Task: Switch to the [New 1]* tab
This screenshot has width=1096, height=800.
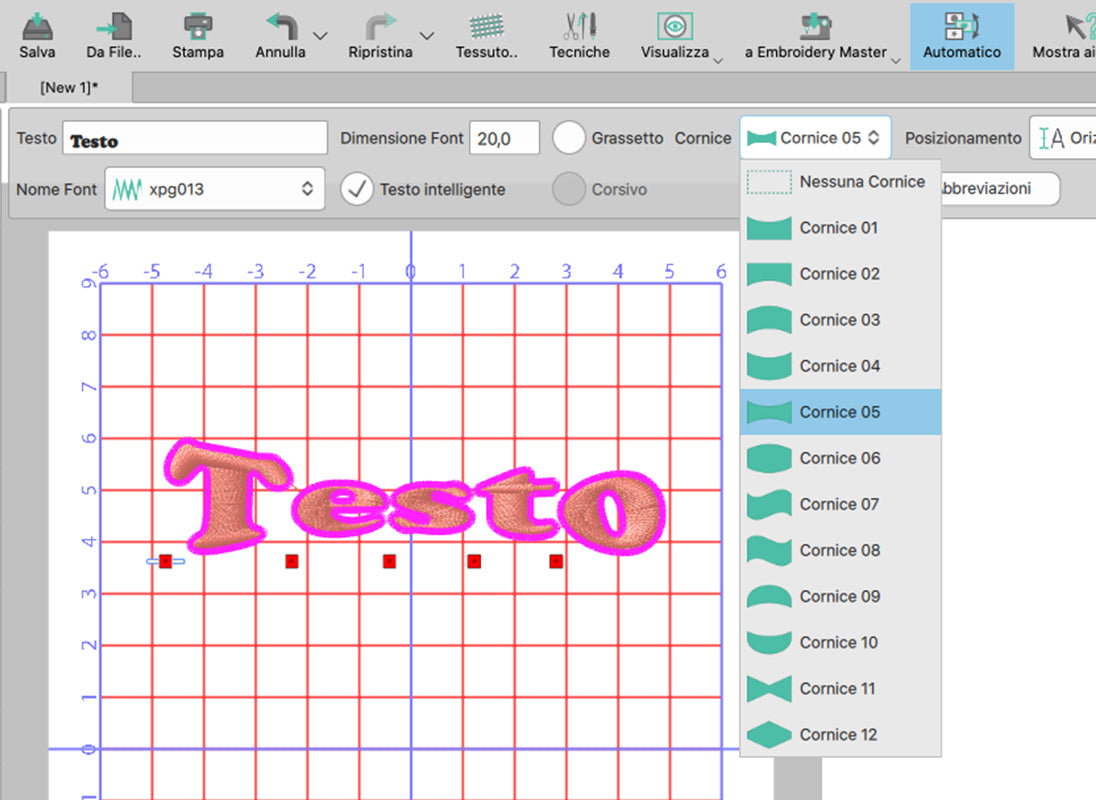Action: [x=67, y=87]
